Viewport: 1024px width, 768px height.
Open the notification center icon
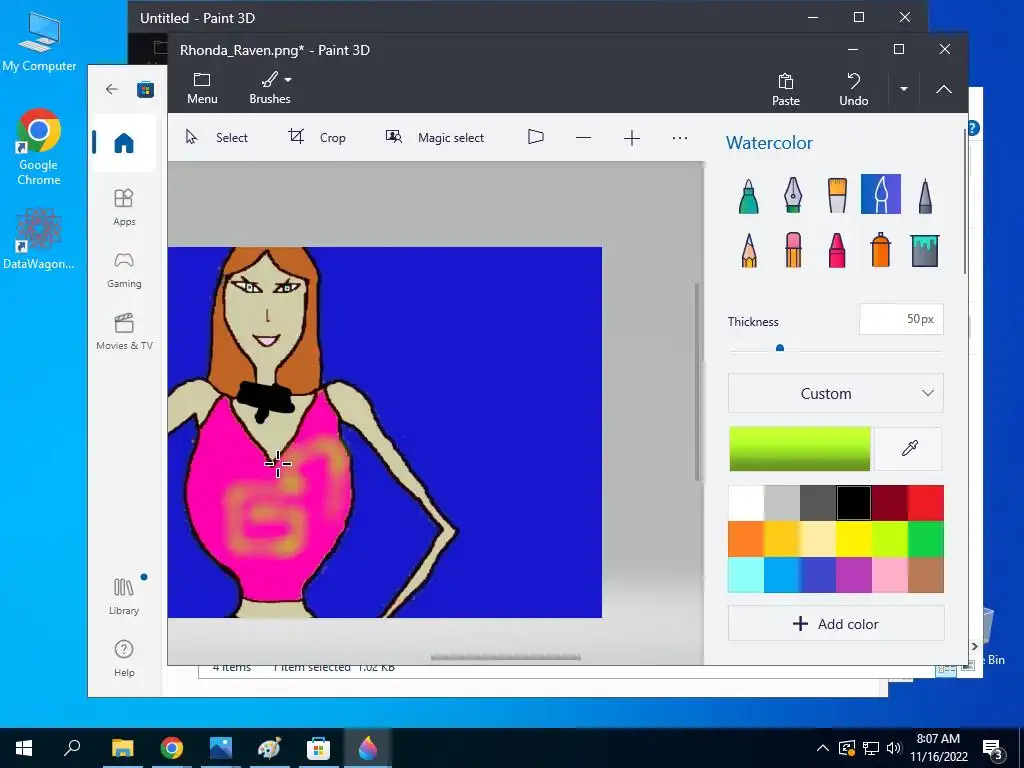click(993, 748)
